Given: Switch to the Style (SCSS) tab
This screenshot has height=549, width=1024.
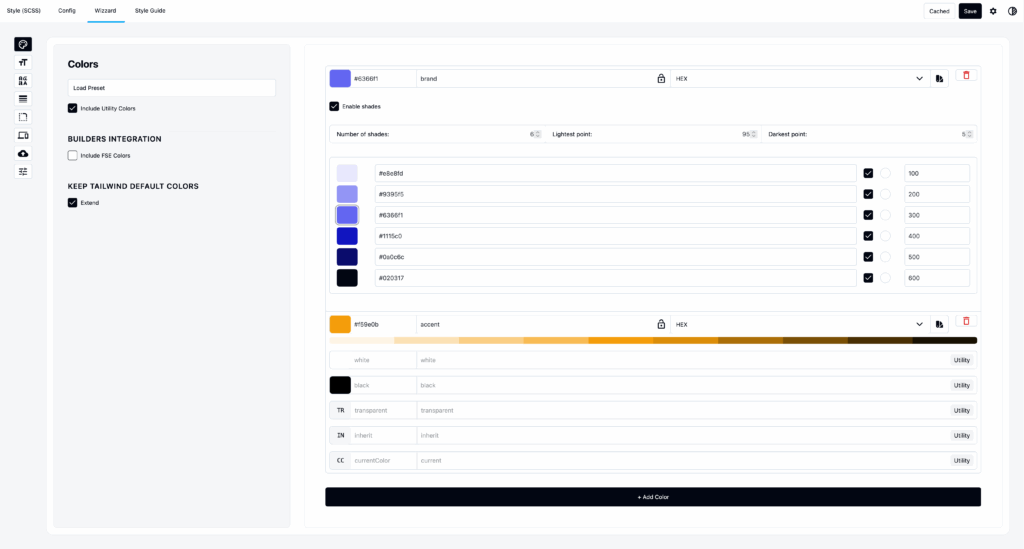Looking at the screenshot, I should coord(24,11).
